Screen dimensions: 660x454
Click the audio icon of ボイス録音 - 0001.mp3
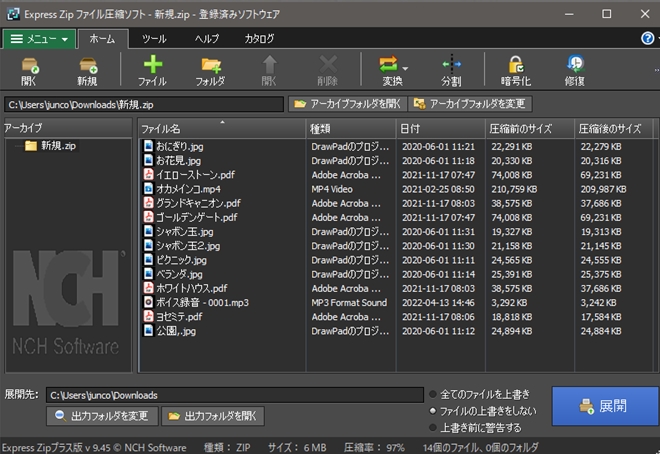point(148,302)
